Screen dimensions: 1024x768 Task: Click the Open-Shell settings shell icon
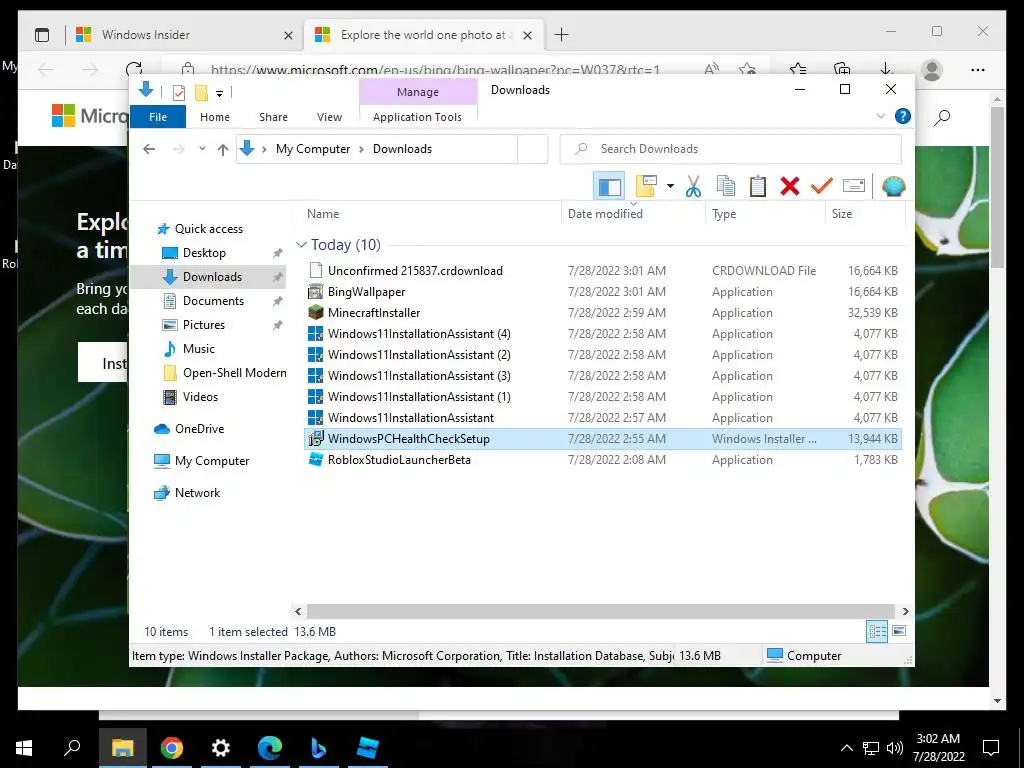[893, 187]
